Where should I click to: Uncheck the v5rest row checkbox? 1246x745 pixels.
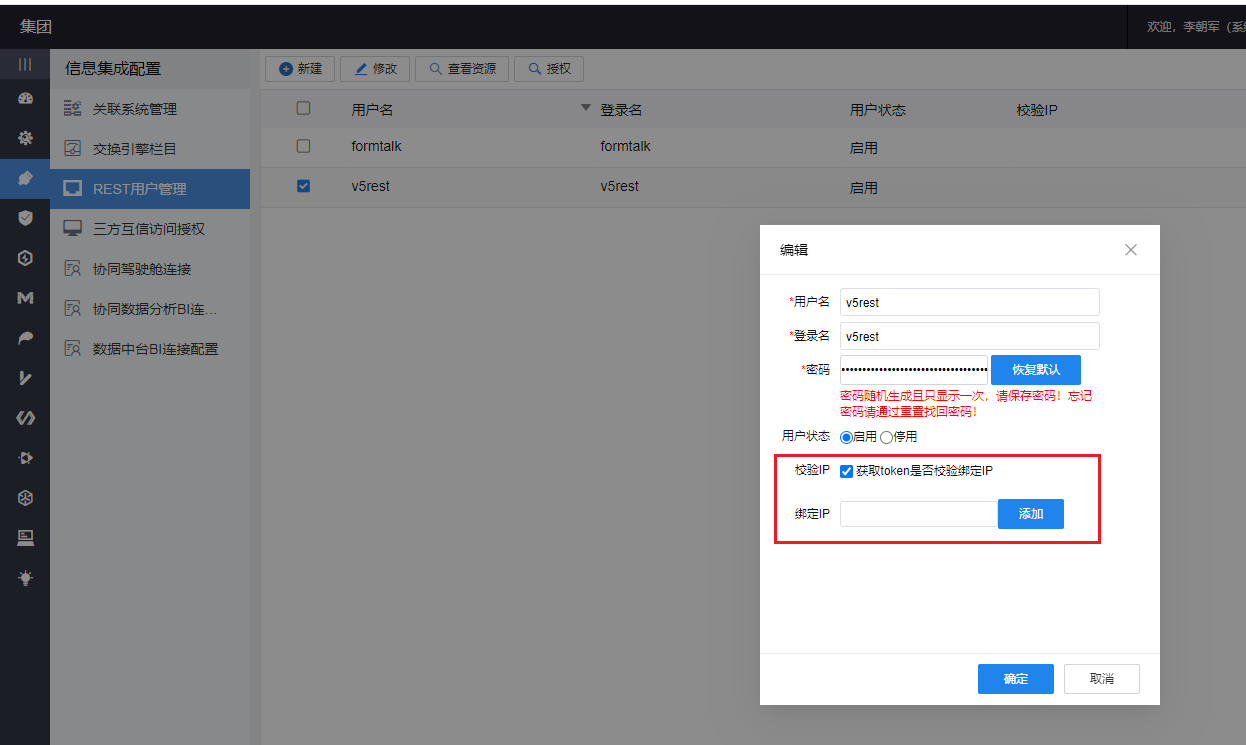point(304,186)
